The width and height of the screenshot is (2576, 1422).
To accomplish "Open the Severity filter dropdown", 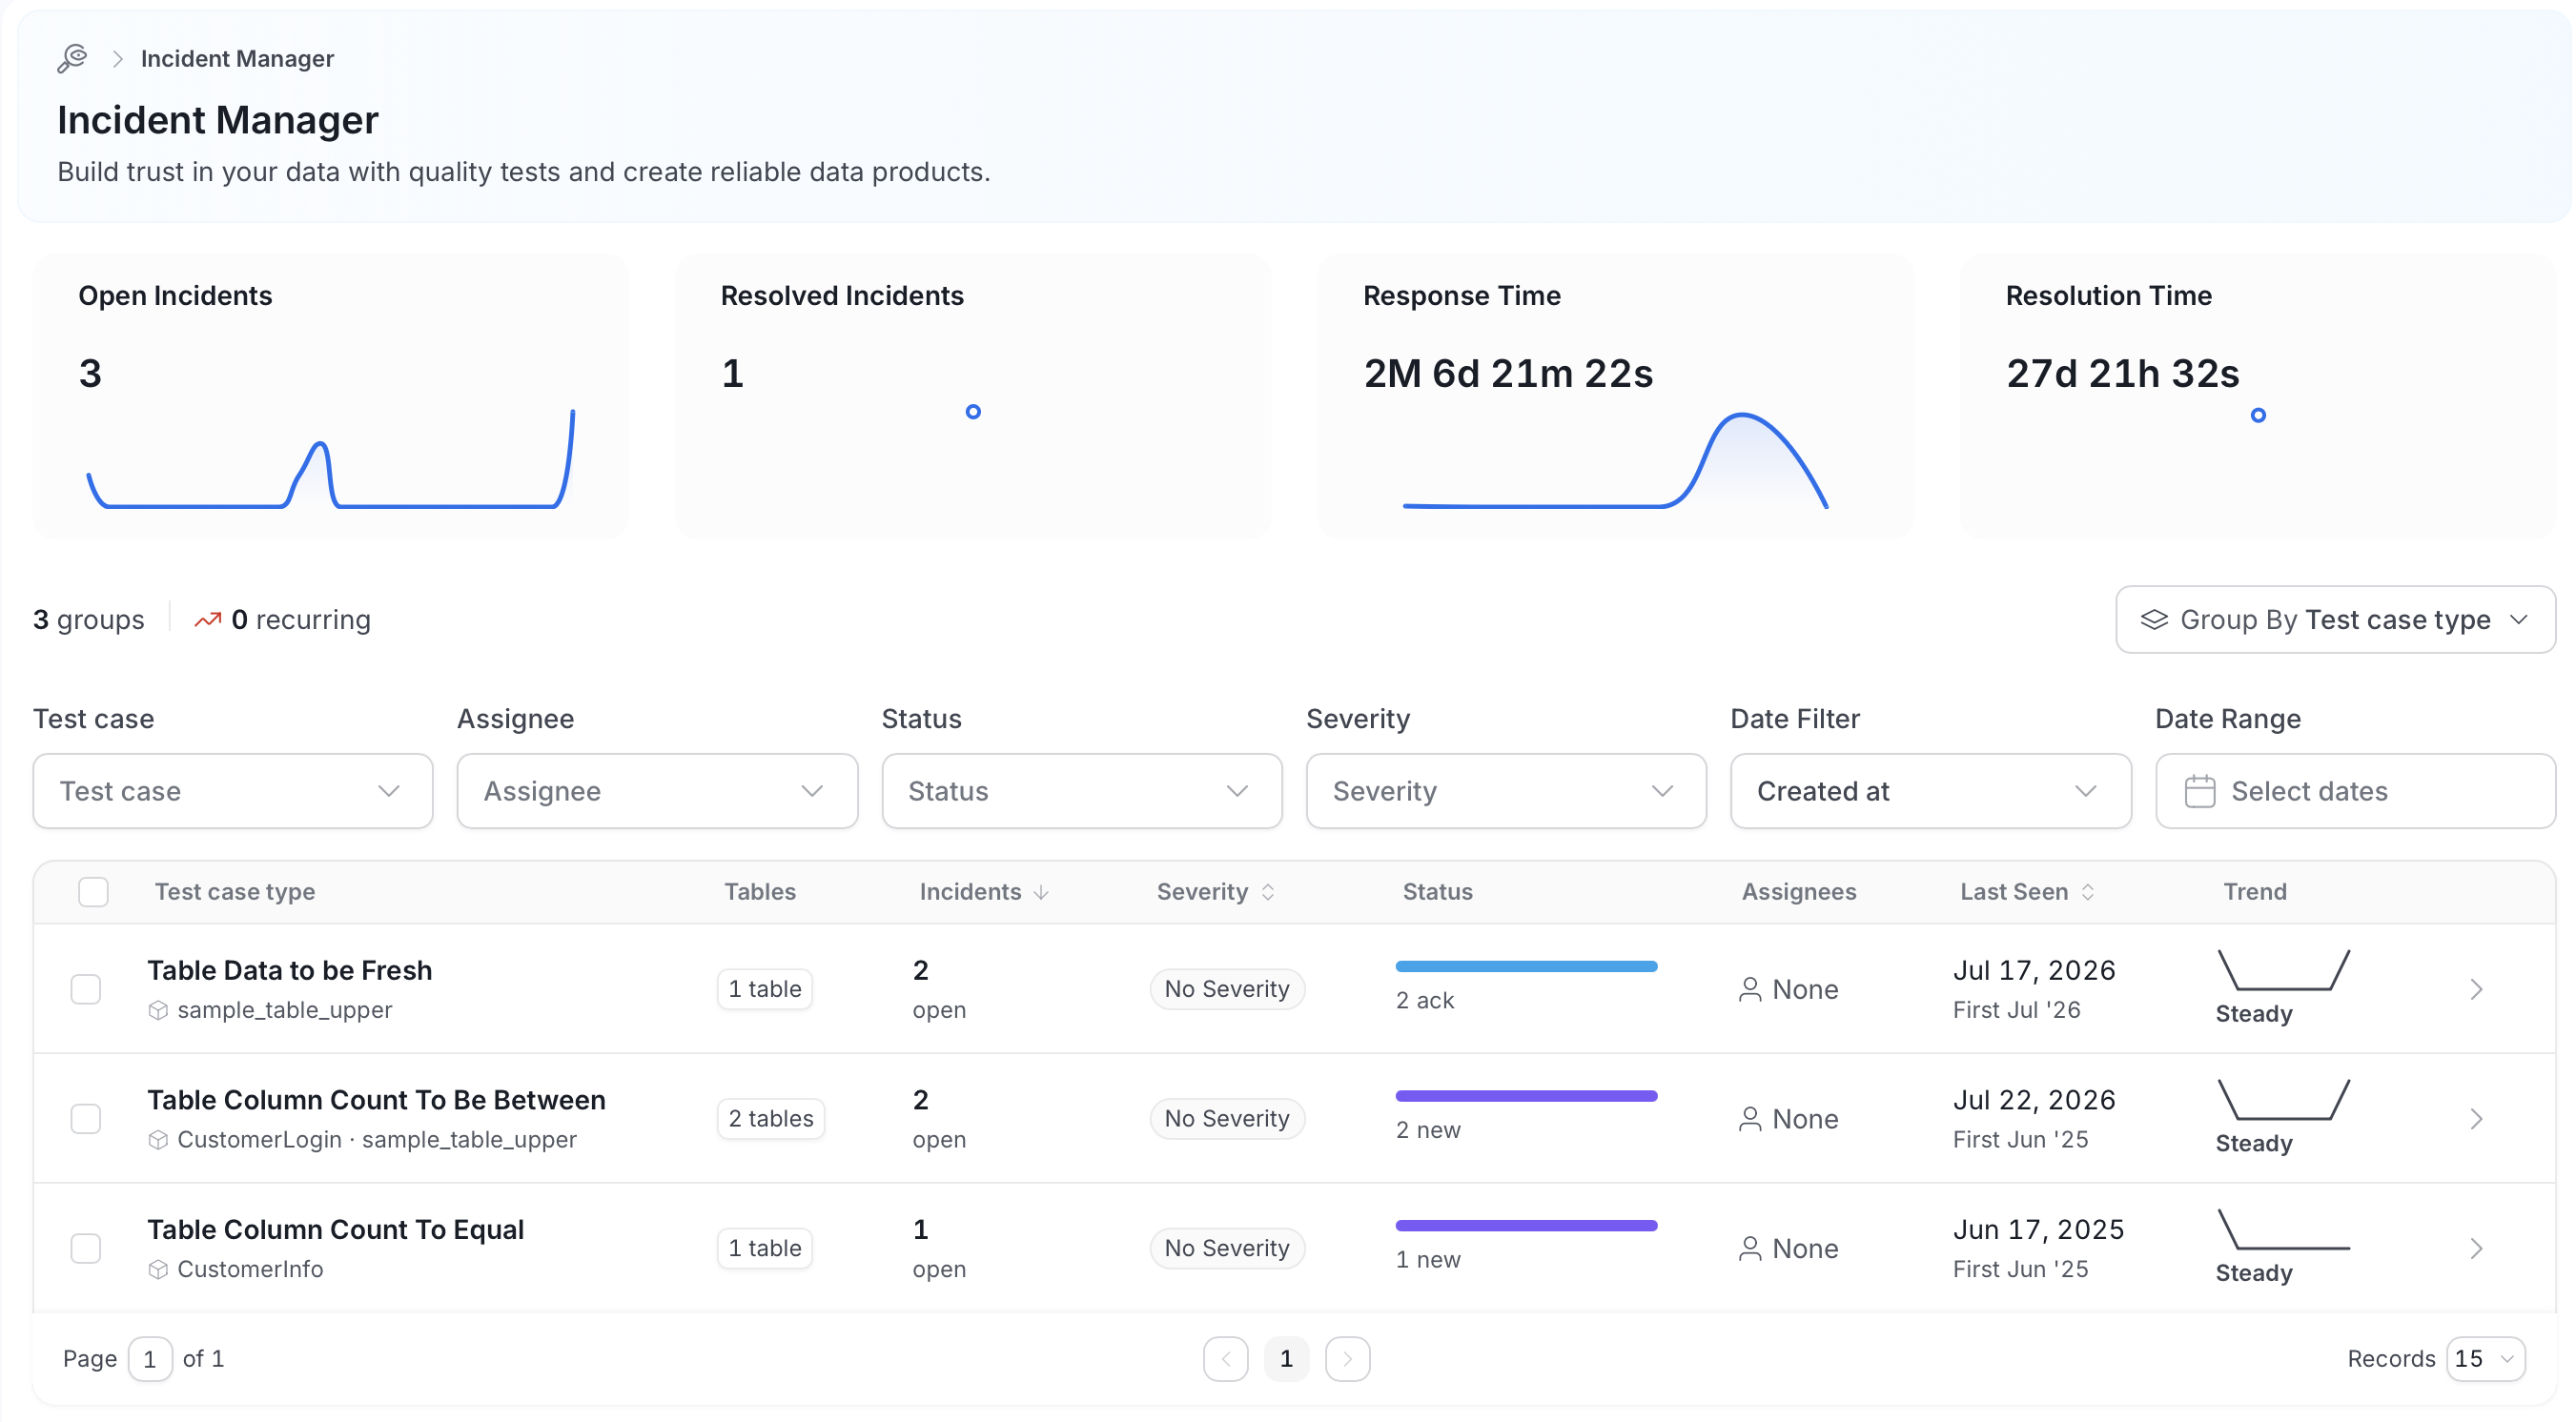I will 1506,791.
